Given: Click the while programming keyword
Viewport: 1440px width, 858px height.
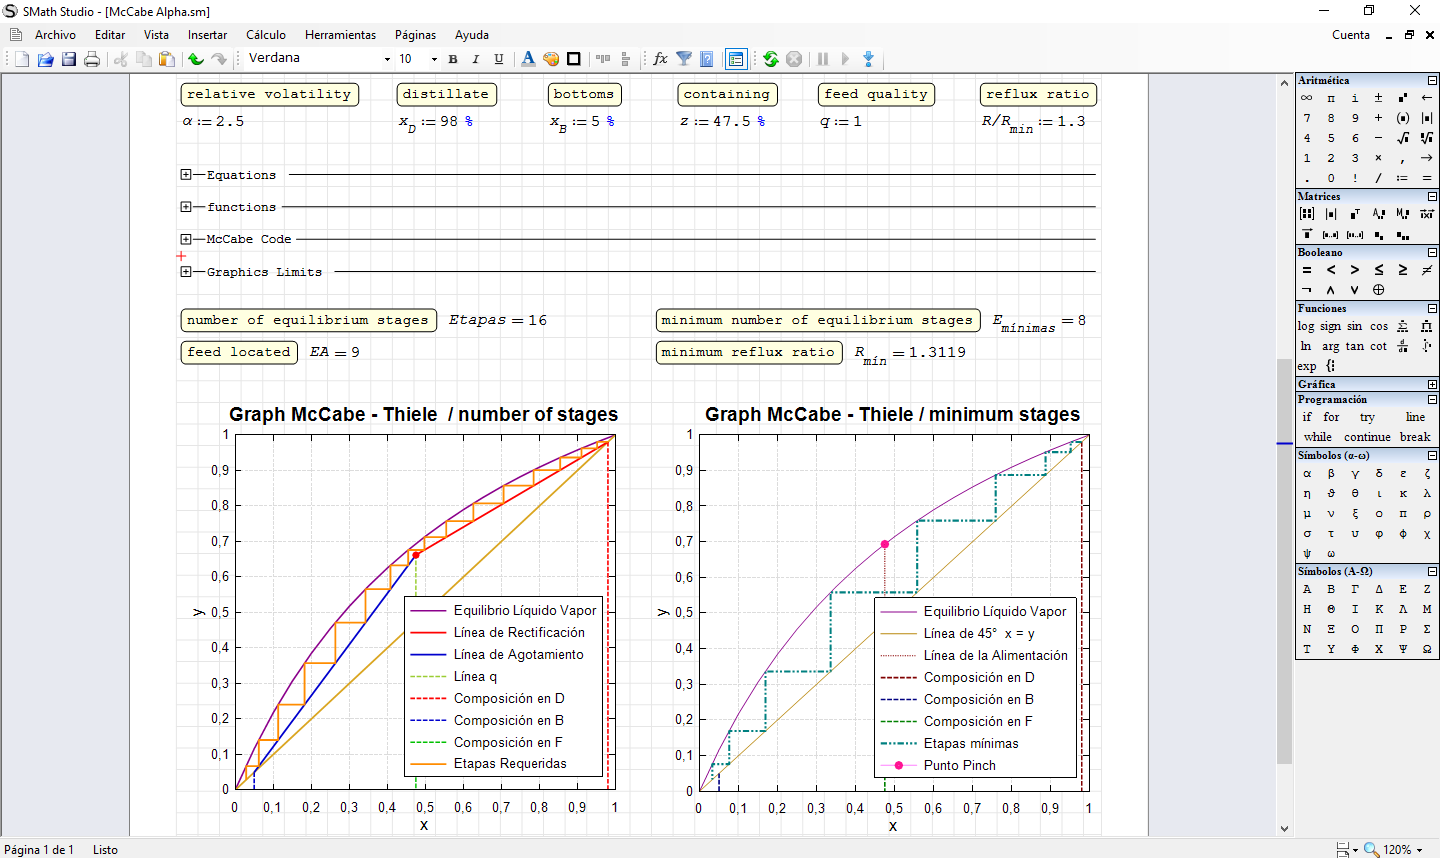Looking at the screenshot, I should [x=1317, y=437].
